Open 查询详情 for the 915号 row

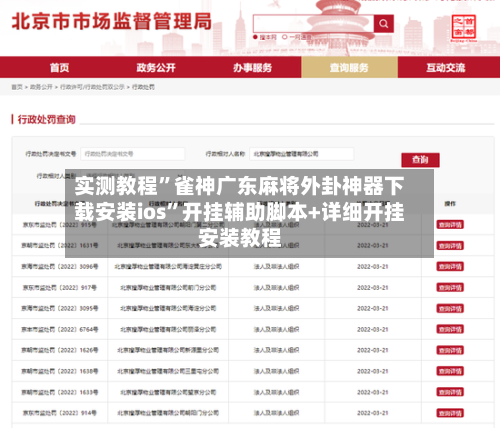click(x=450, y=225)
